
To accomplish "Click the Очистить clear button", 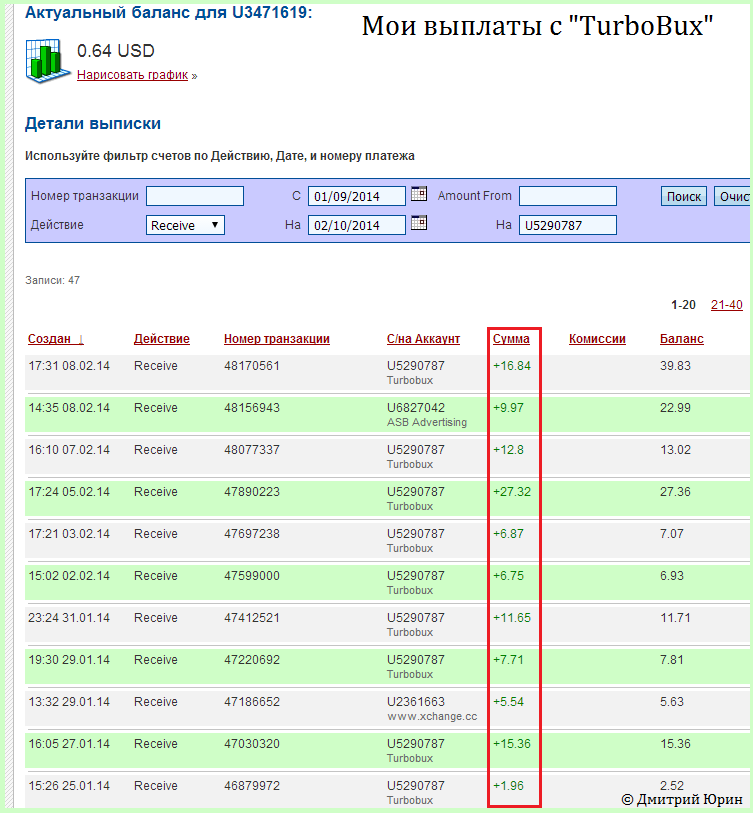I will (732, 196).
